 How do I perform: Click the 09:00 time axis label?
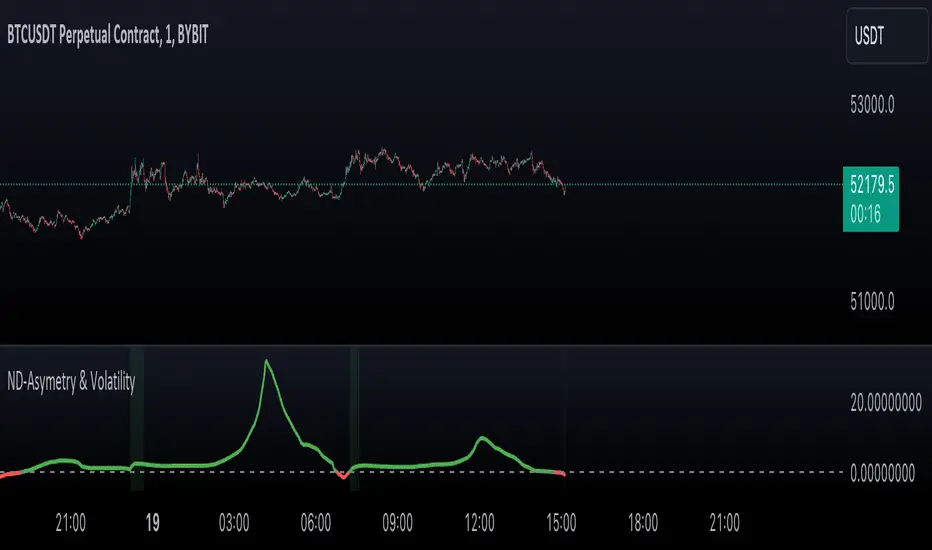pos(397,523)
